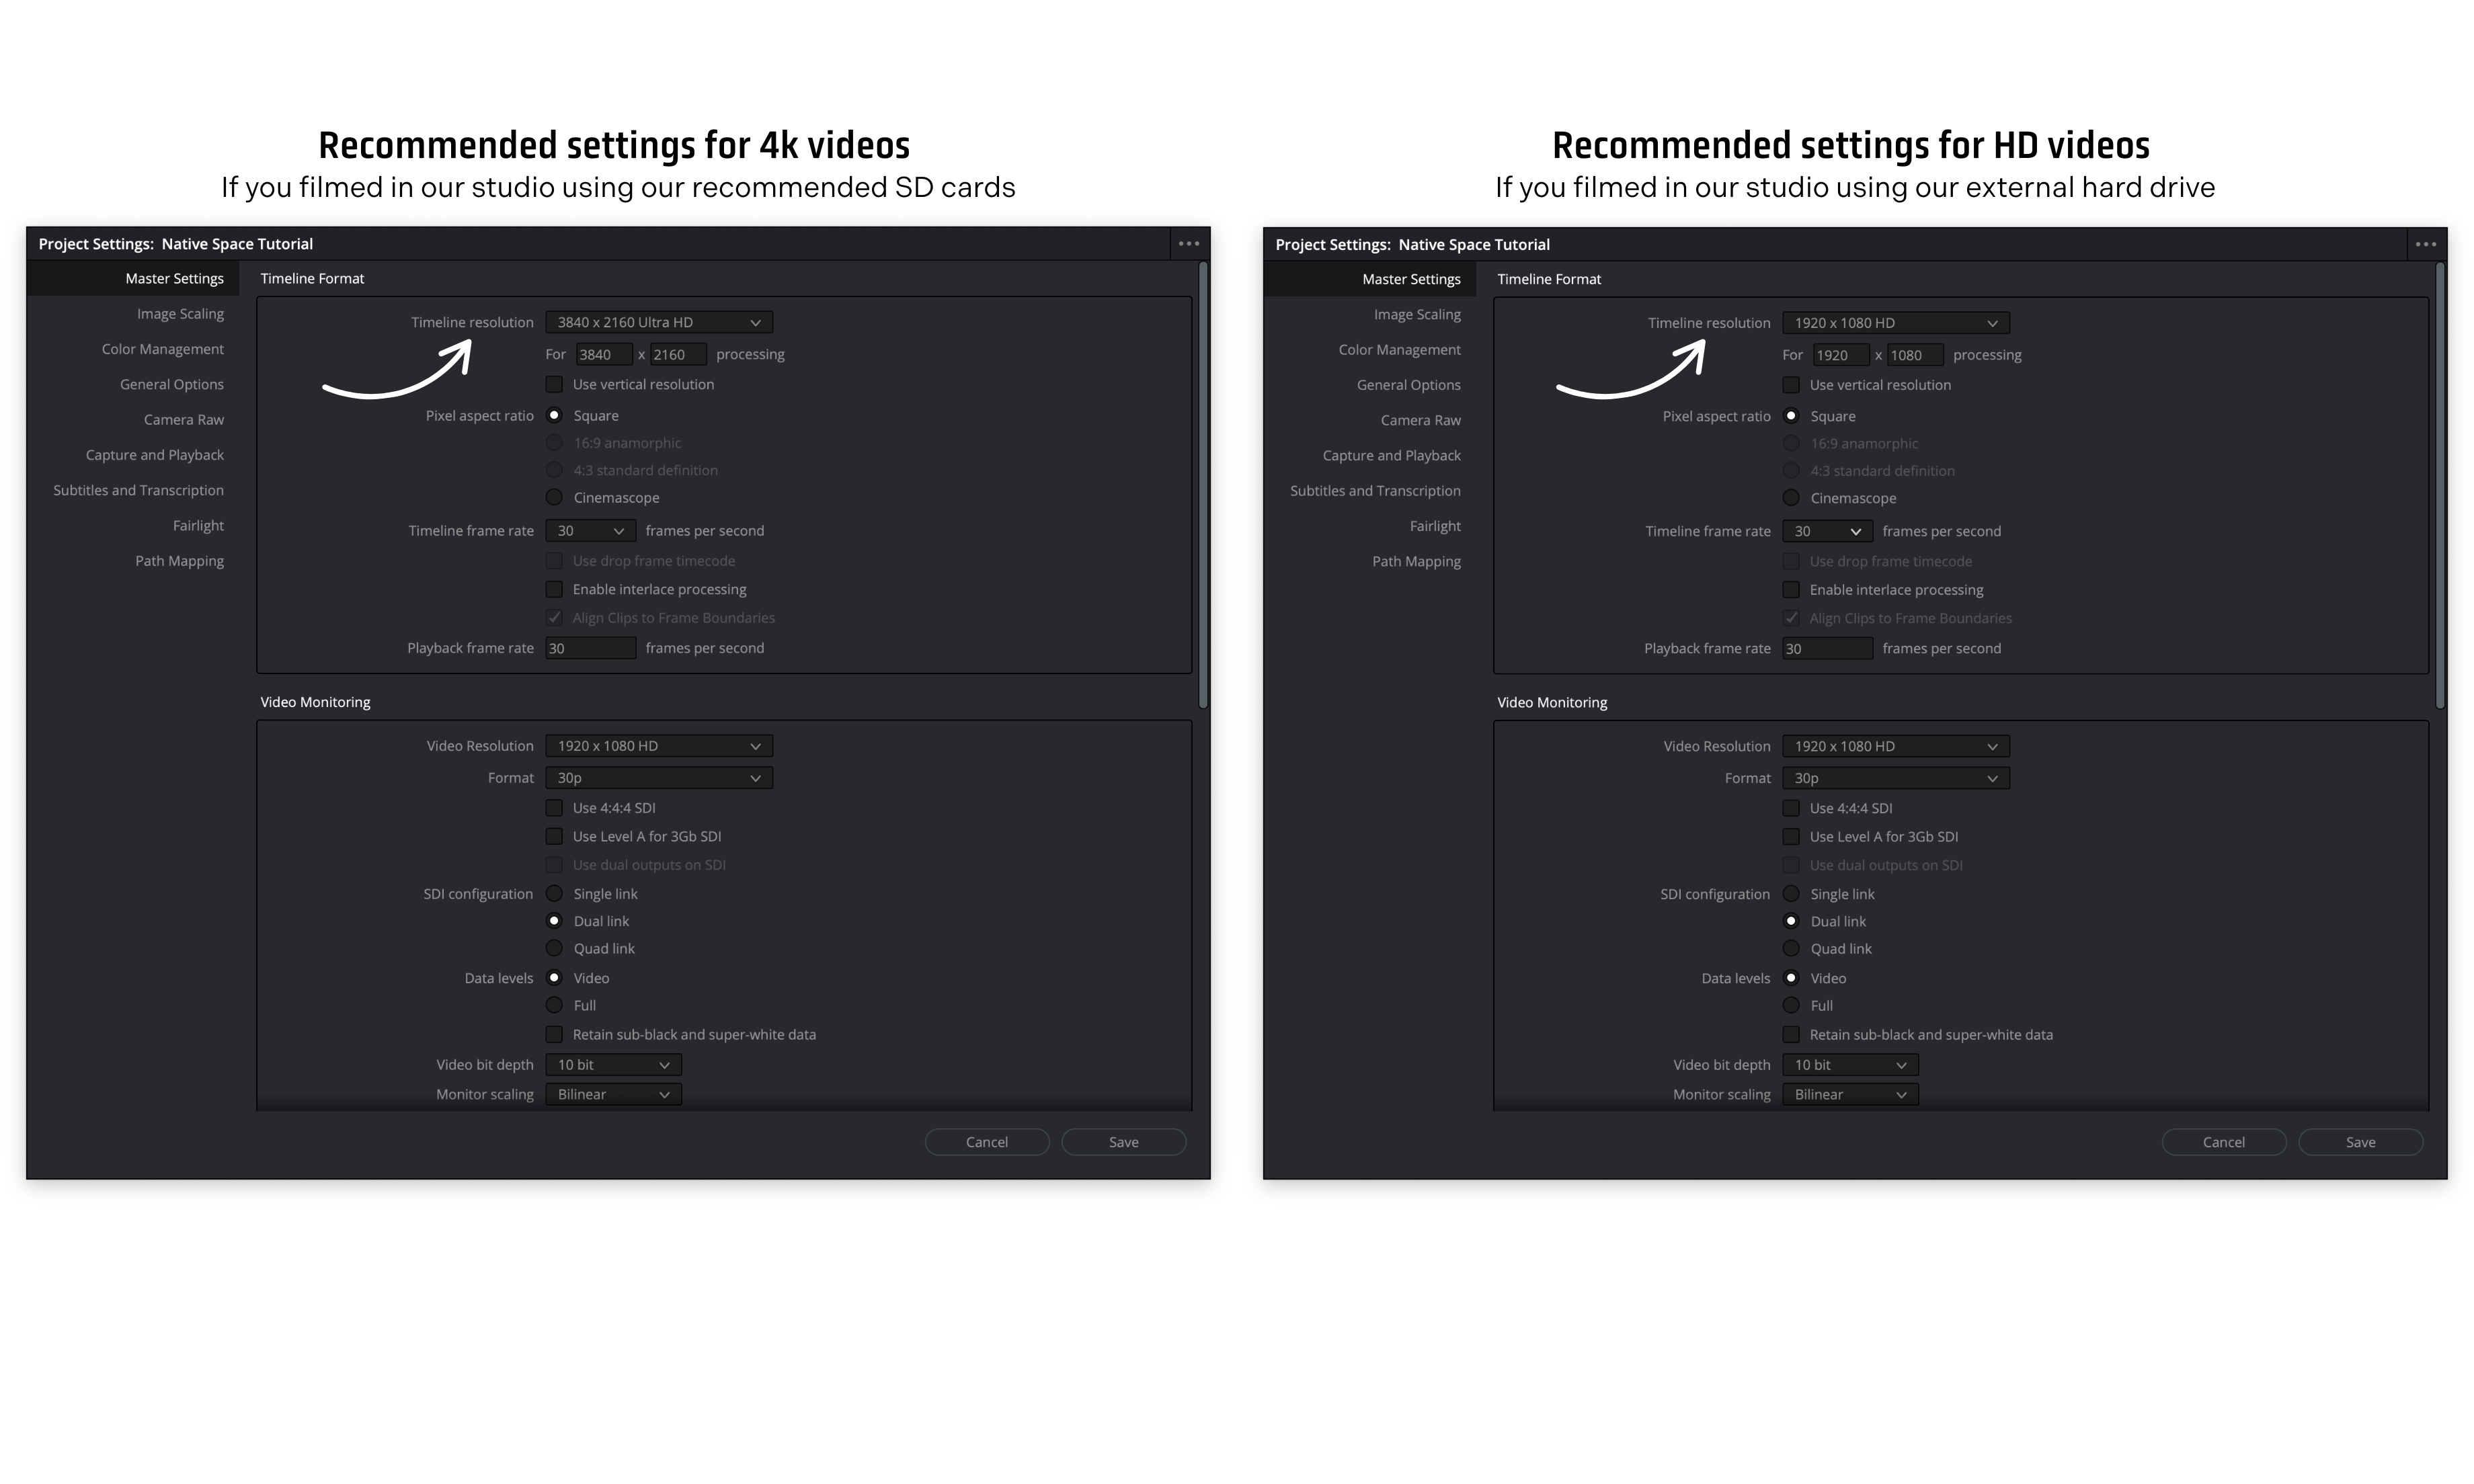Open Camera Raw in 4k window

click(x=184, y=420)
